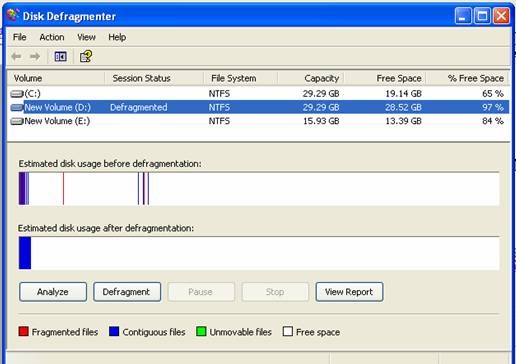Click the 'Contiguous files' legend label

[154, 332]
